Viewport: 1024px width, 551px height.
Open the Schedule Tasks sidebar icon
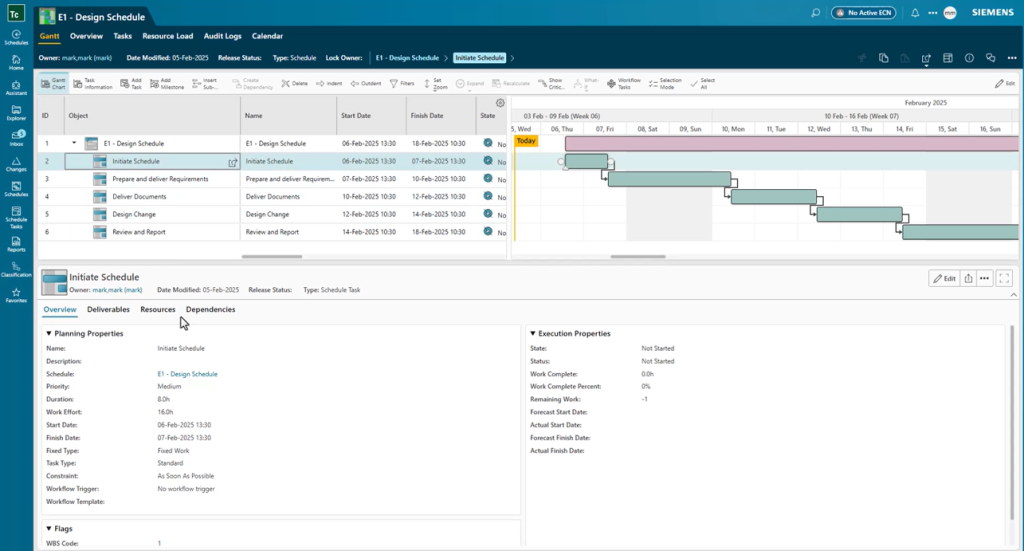pos(16,217)
